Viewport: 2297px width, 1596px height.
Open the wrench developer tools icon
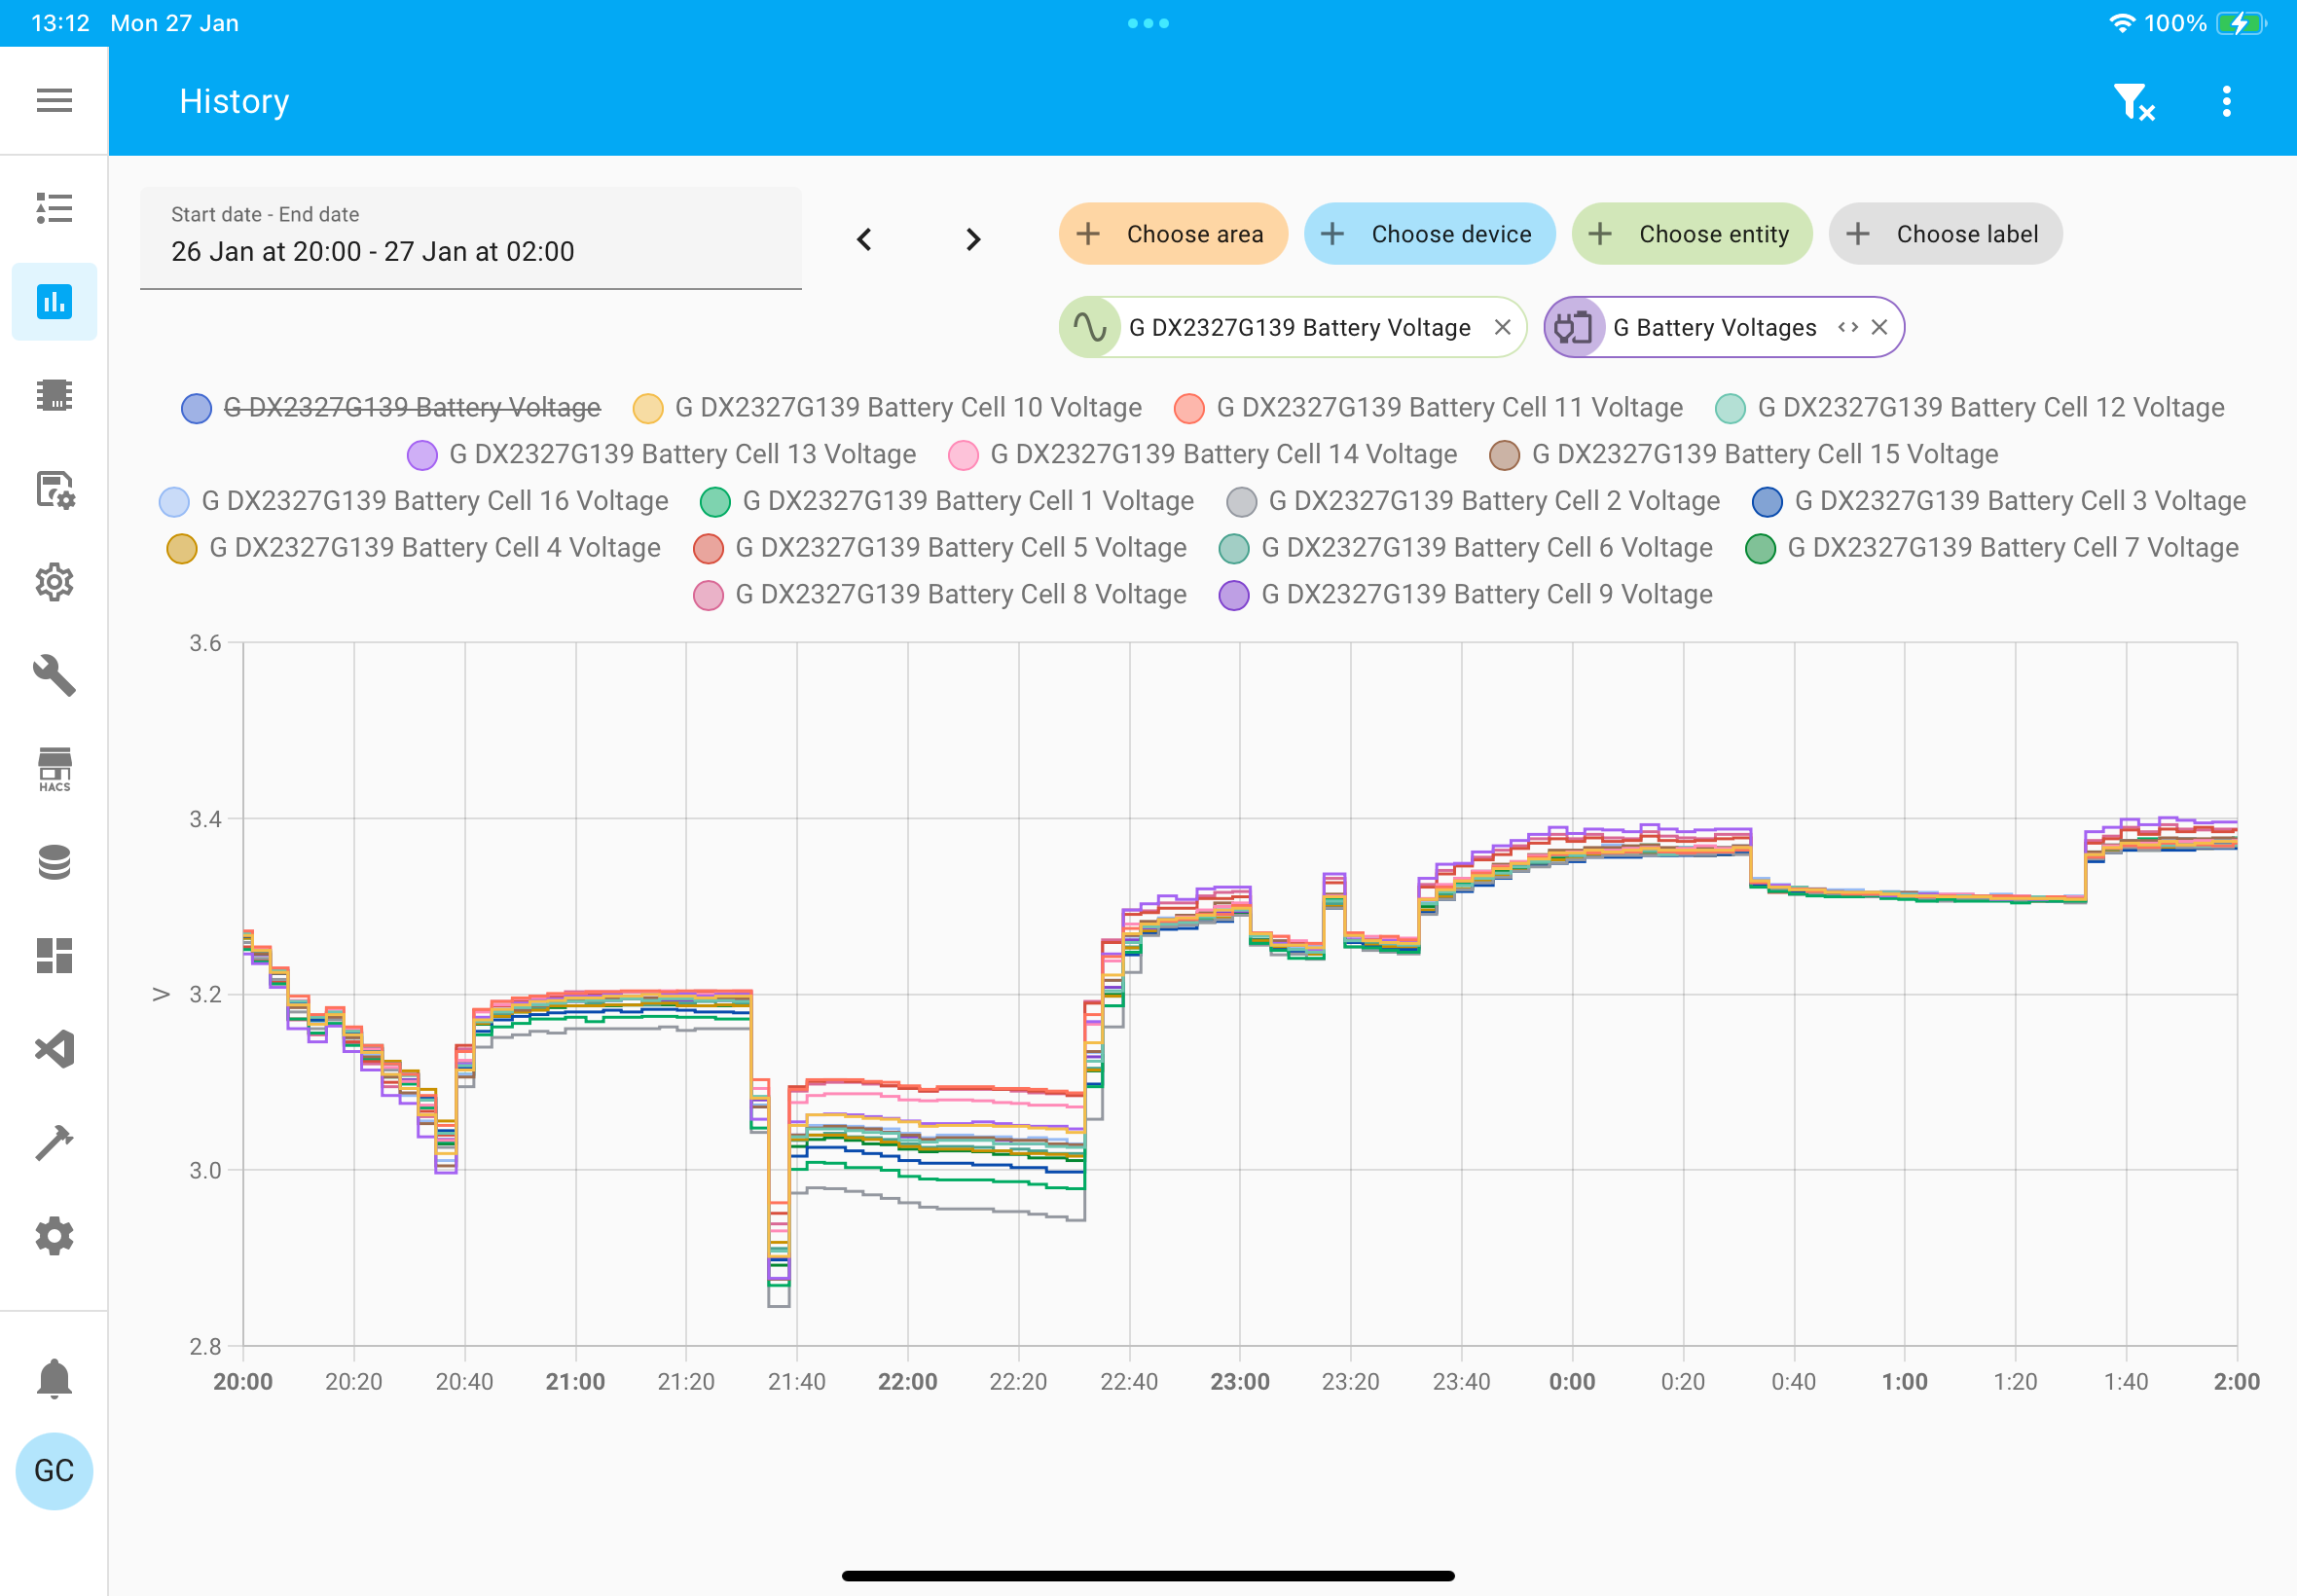(54, 675)
